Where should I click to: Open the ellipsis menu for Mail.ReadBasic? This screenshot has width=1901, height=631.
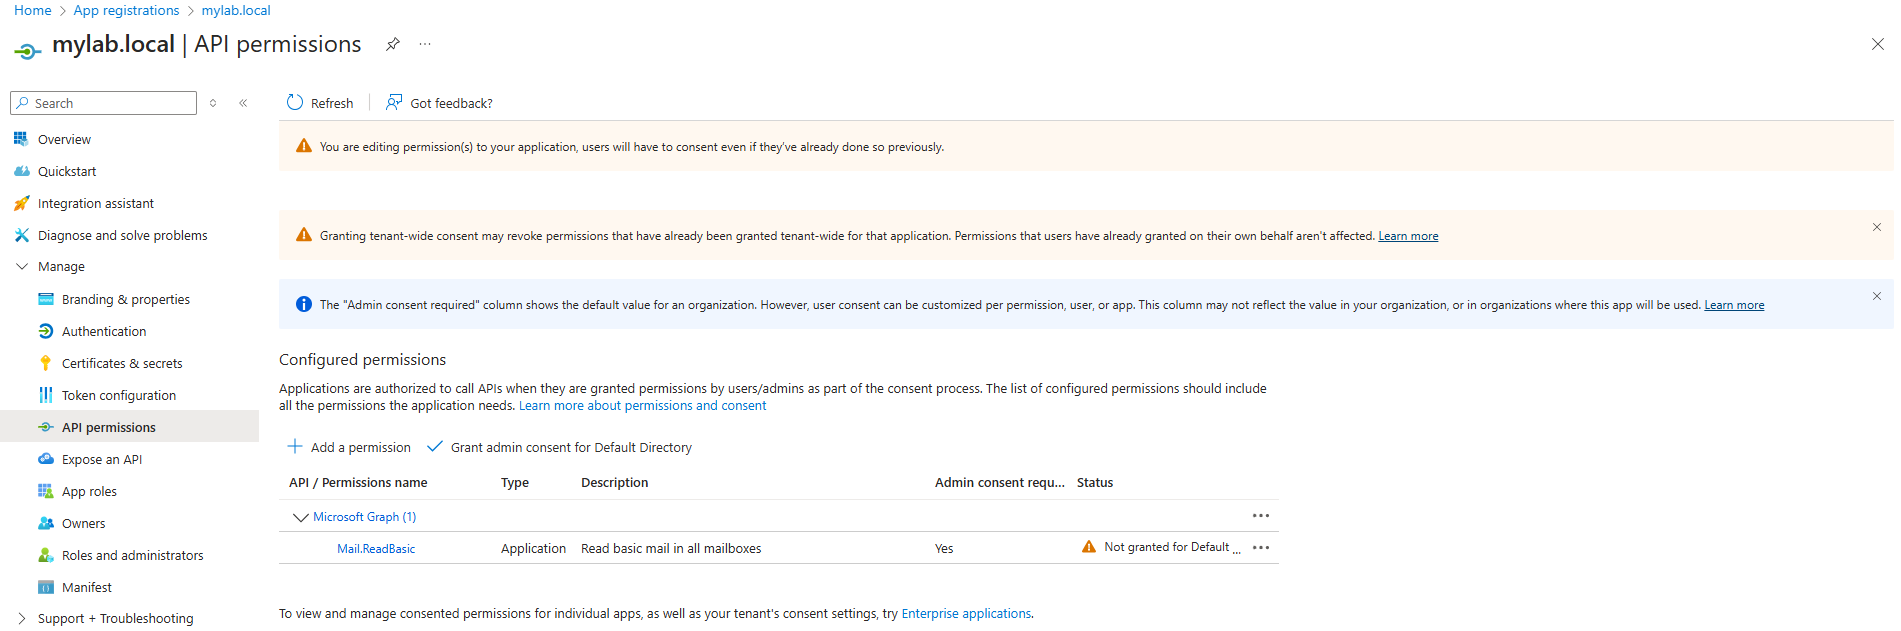point(1260,547)
